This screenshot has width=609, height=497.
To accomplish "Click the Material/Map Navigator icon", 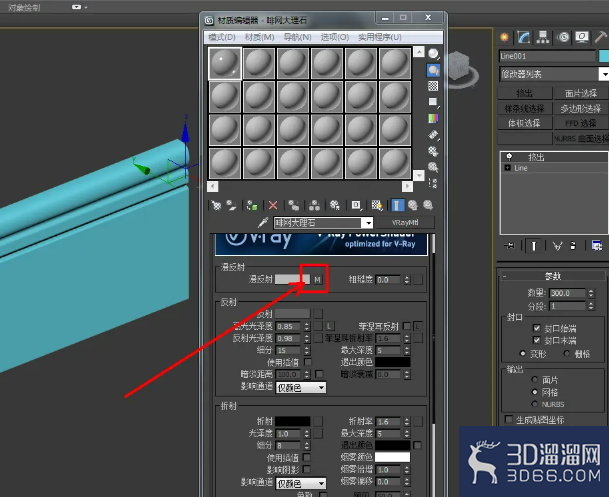I will [x=433, y=183].
